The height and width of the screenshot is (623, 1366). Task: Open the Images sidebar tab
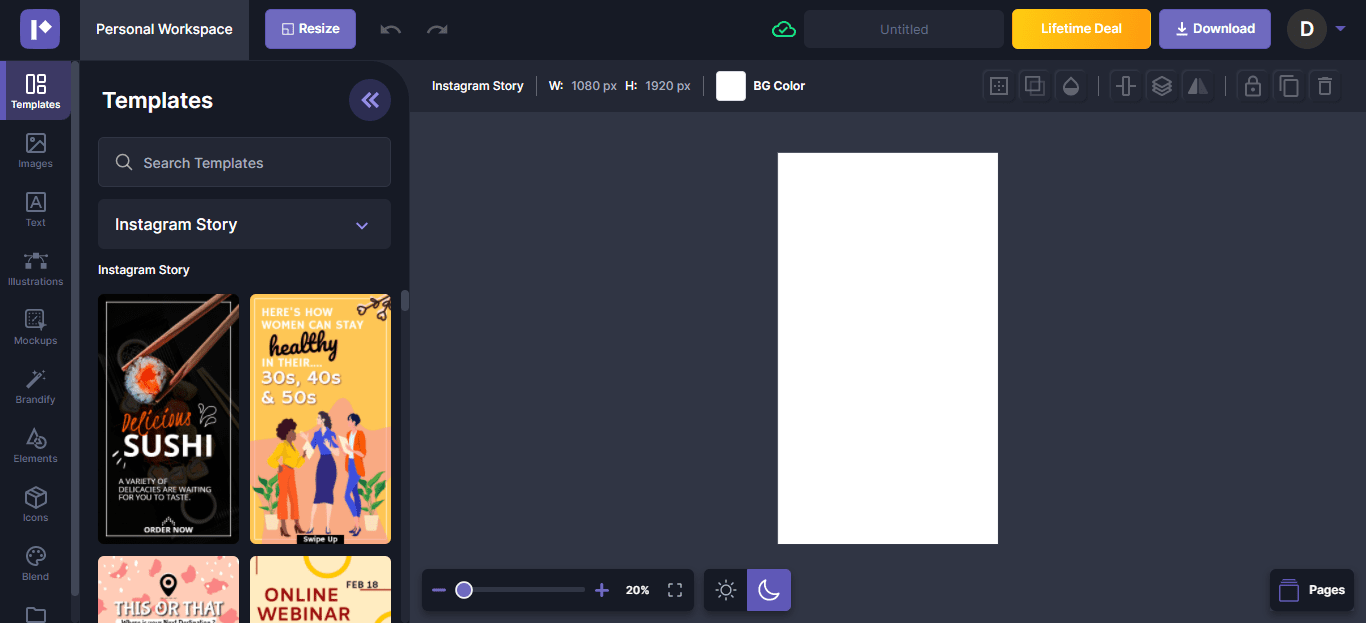pyautogui.click(x=36, y=150)
